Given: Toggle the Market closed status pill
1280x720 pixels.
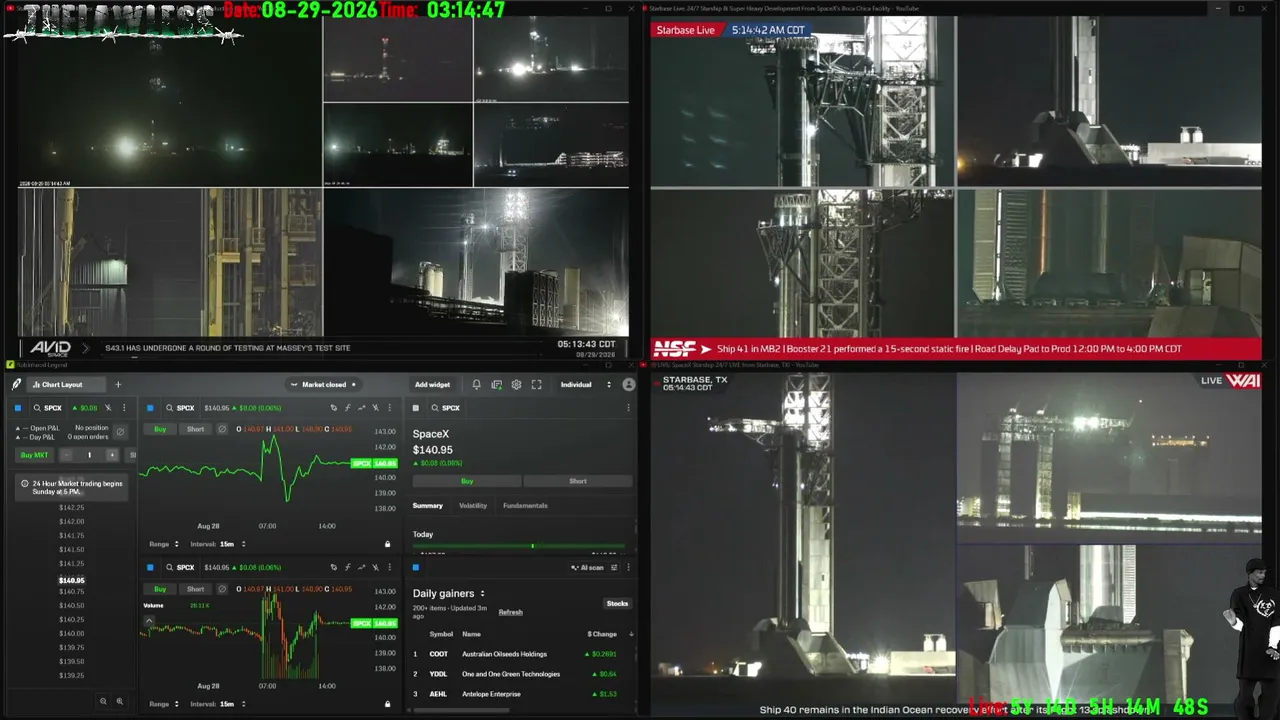Looking at the screenshot, I should [323, 385].
